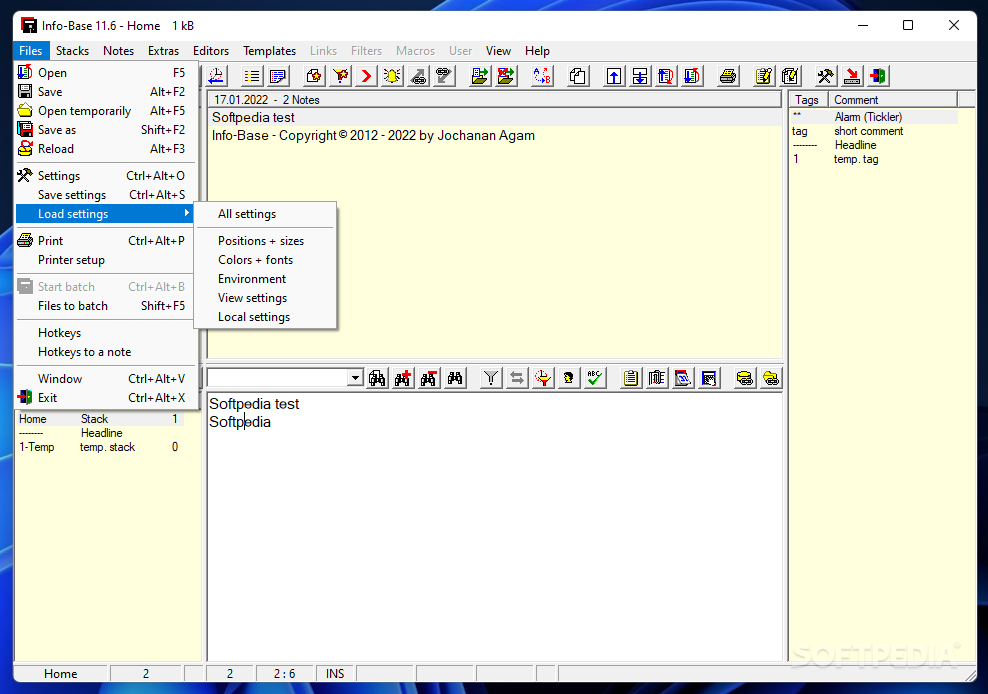
Task: Click Save settings menu entry
Action: click(106, 195)
